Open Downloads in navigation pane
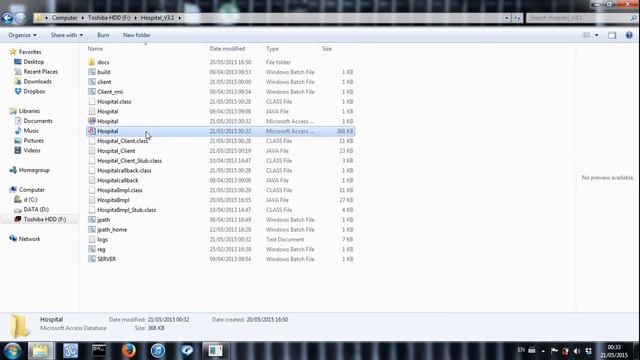Image resolution: width=640 pixels, height=360 pixels. pos(38,81)
